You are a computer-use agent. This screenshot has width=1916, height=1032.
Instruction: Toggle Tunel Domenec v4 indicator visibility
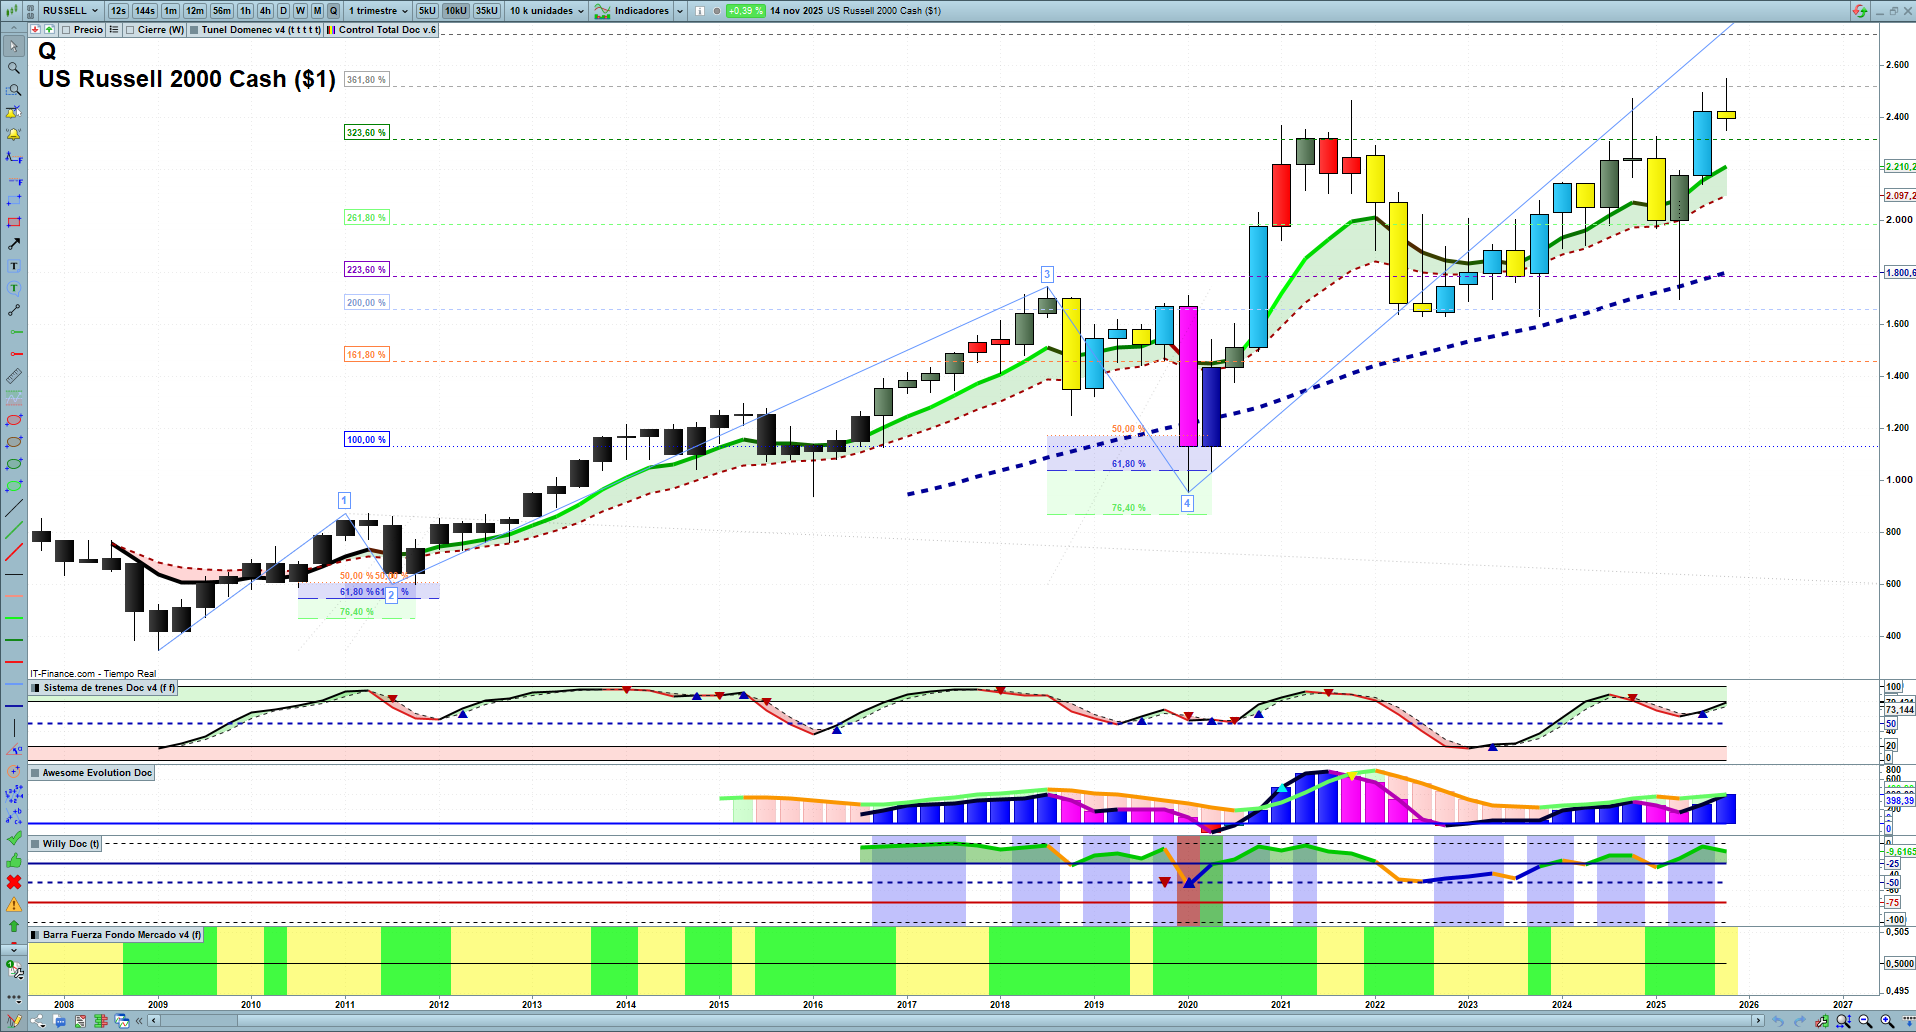click(x=194, y=30)
